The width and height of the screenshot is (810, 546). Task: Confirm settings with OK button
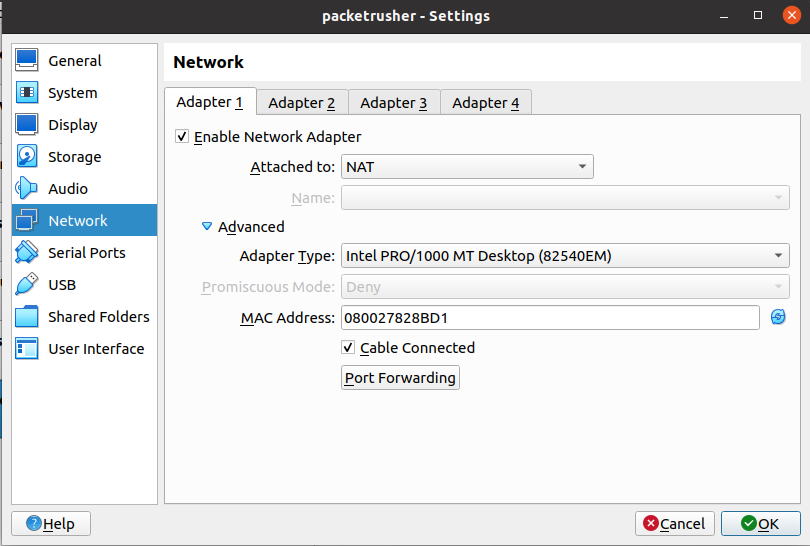click(x=760, y=524)
